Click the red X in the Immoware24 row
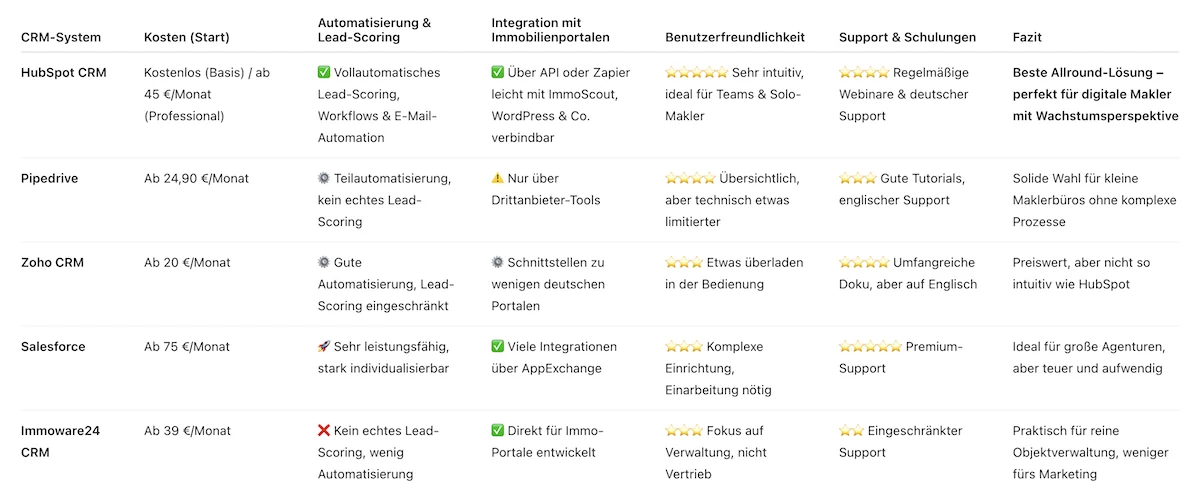 pyautogui.click(x=324, y=431)
